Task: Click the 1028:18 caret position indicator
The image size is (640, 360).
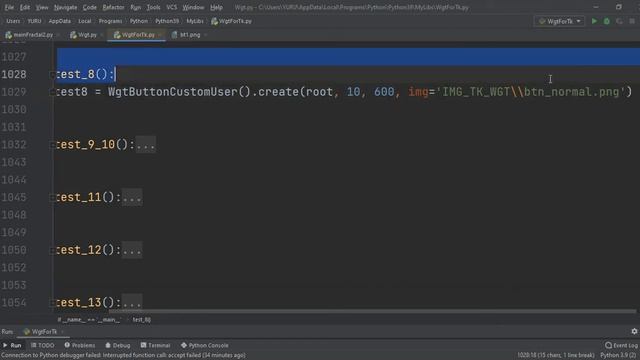Action: click(x=556, y=355)
